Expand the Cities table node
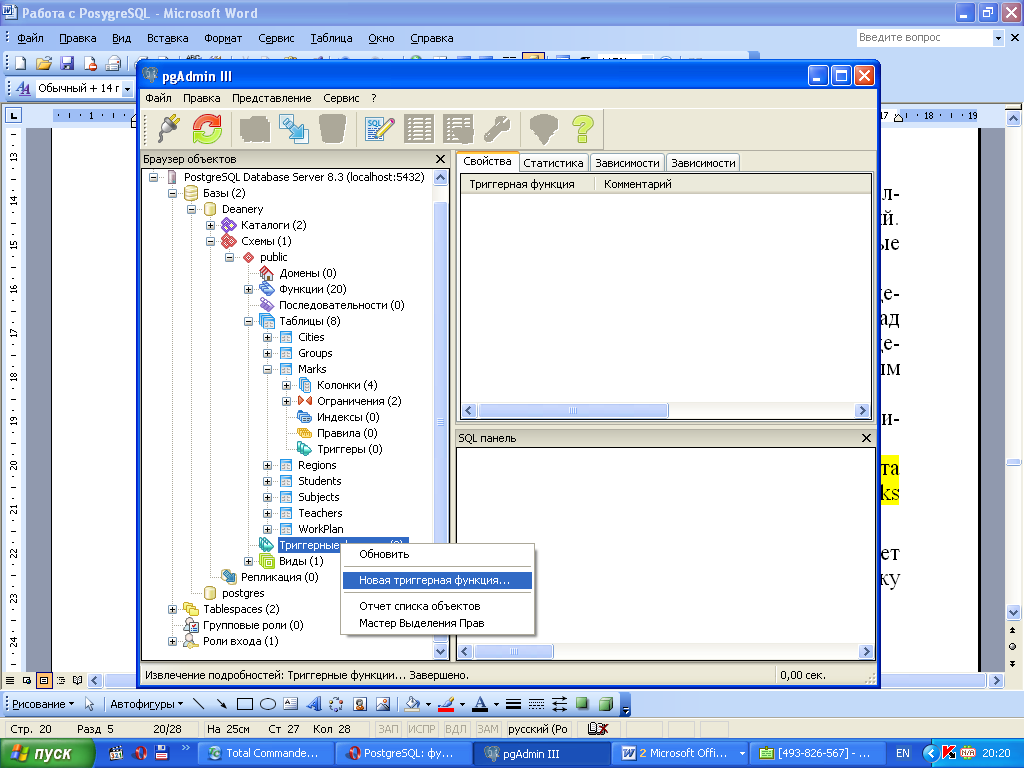1024x768 pixels. [x=267, y=337]
